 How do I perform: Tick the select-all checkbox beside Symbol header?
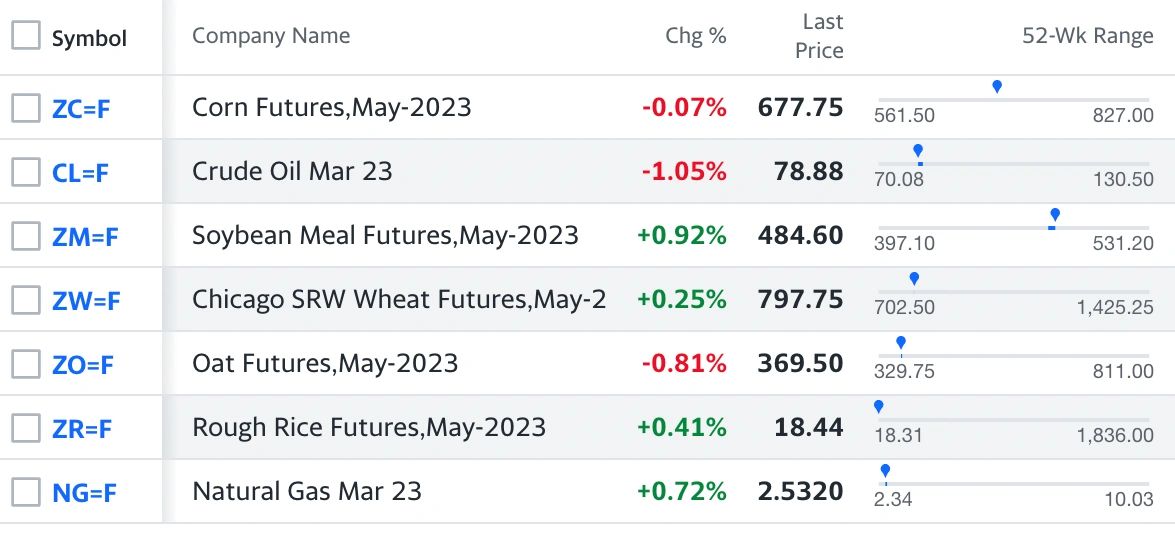click(25, 36)
